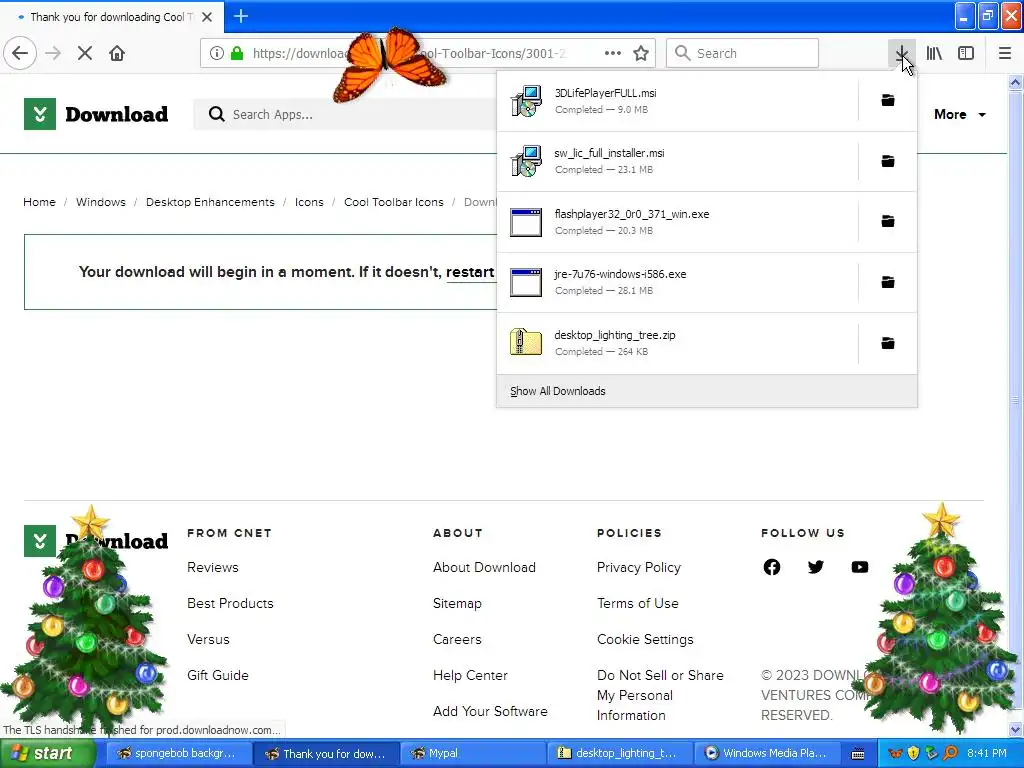Open Cookie Settings link

[645, 639]
